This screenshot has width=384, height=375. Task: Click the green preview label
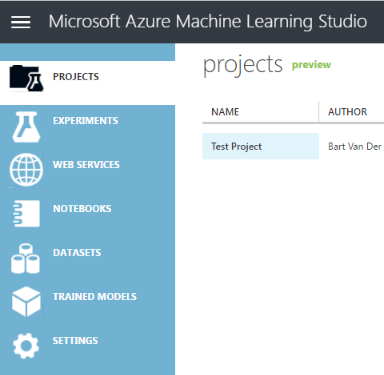coord(311,65)
